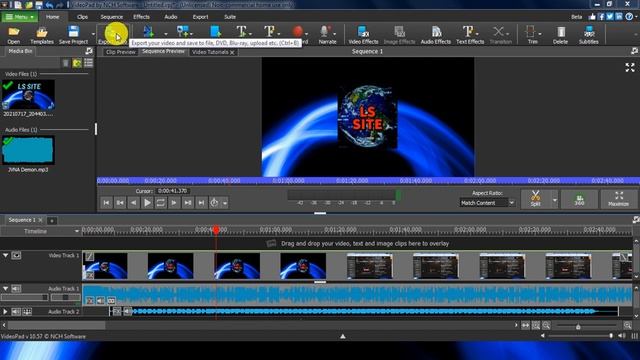This screenshot has height=360, width=640.
Task: Open the Save Project dropdown arrow
Action: pyautogui.click(x=93, y=34)
